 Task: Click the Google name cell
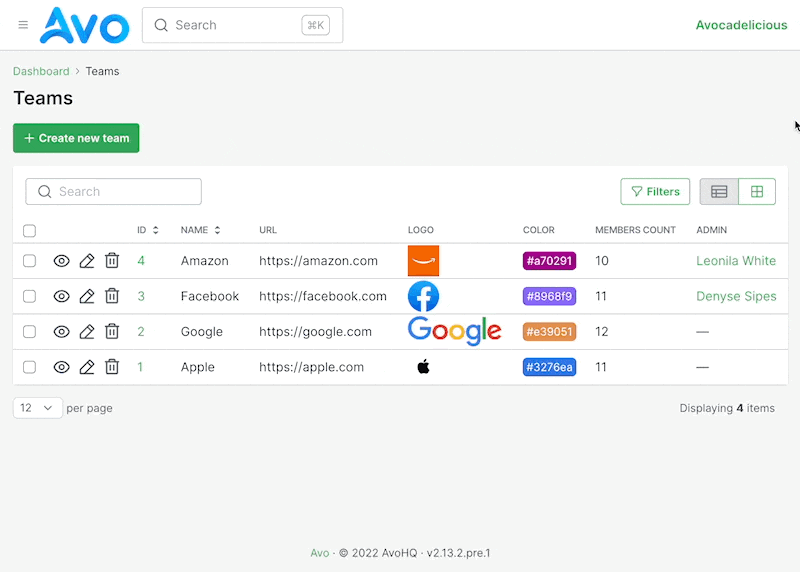click(x=202, y=332)
